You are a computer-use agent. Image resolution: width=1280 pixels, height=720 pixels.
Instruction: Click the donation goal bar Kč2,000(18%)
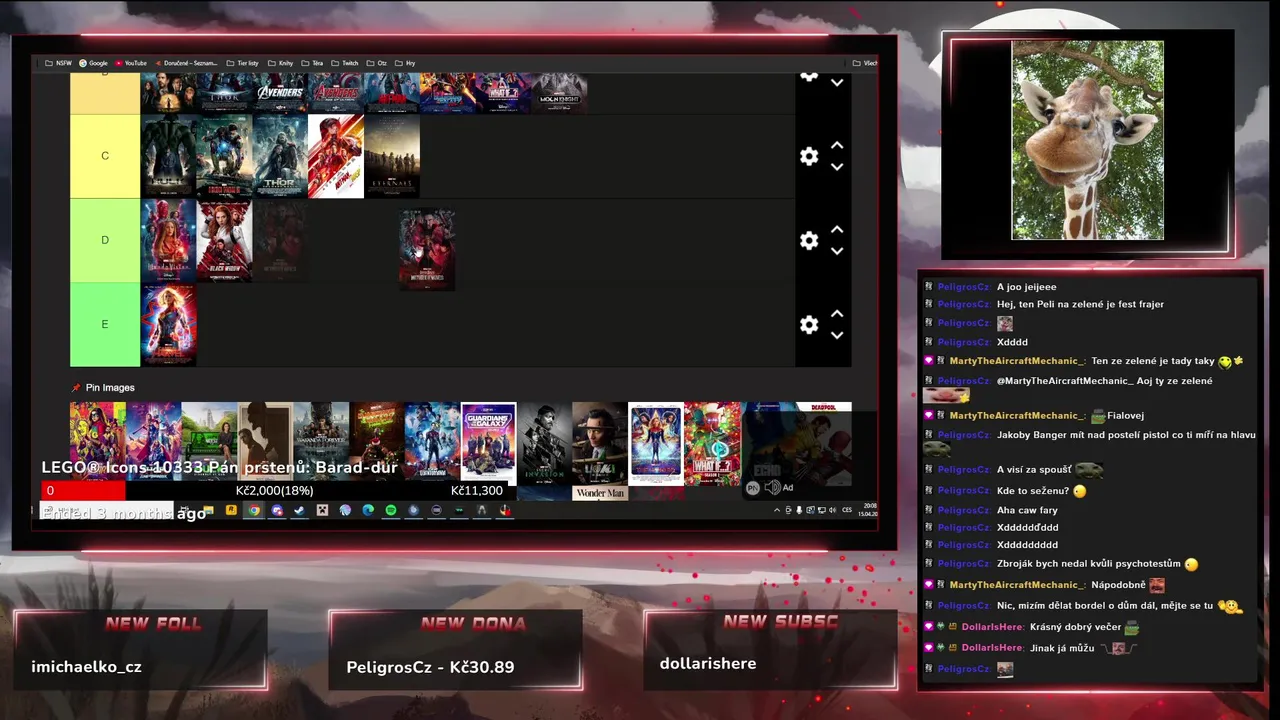(x=275, y=491)
